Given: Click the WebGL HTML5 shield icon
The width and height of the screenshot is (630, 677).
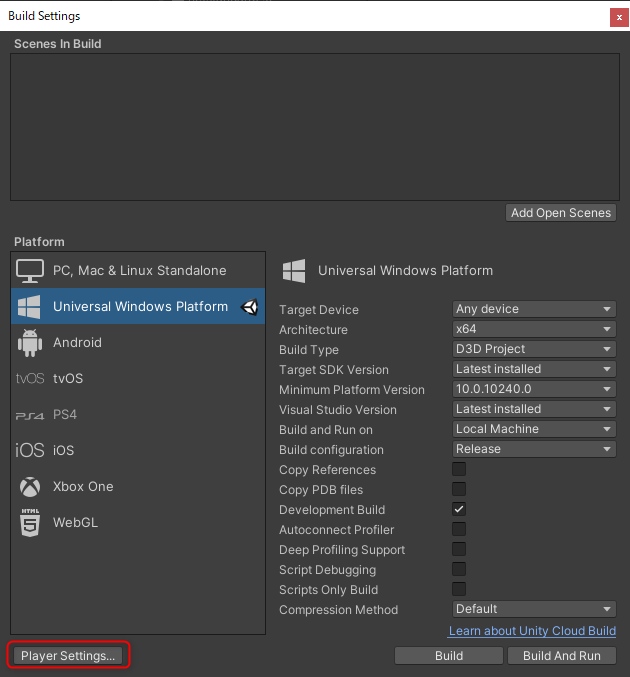Looking at the screenshot, I should 30,522.
